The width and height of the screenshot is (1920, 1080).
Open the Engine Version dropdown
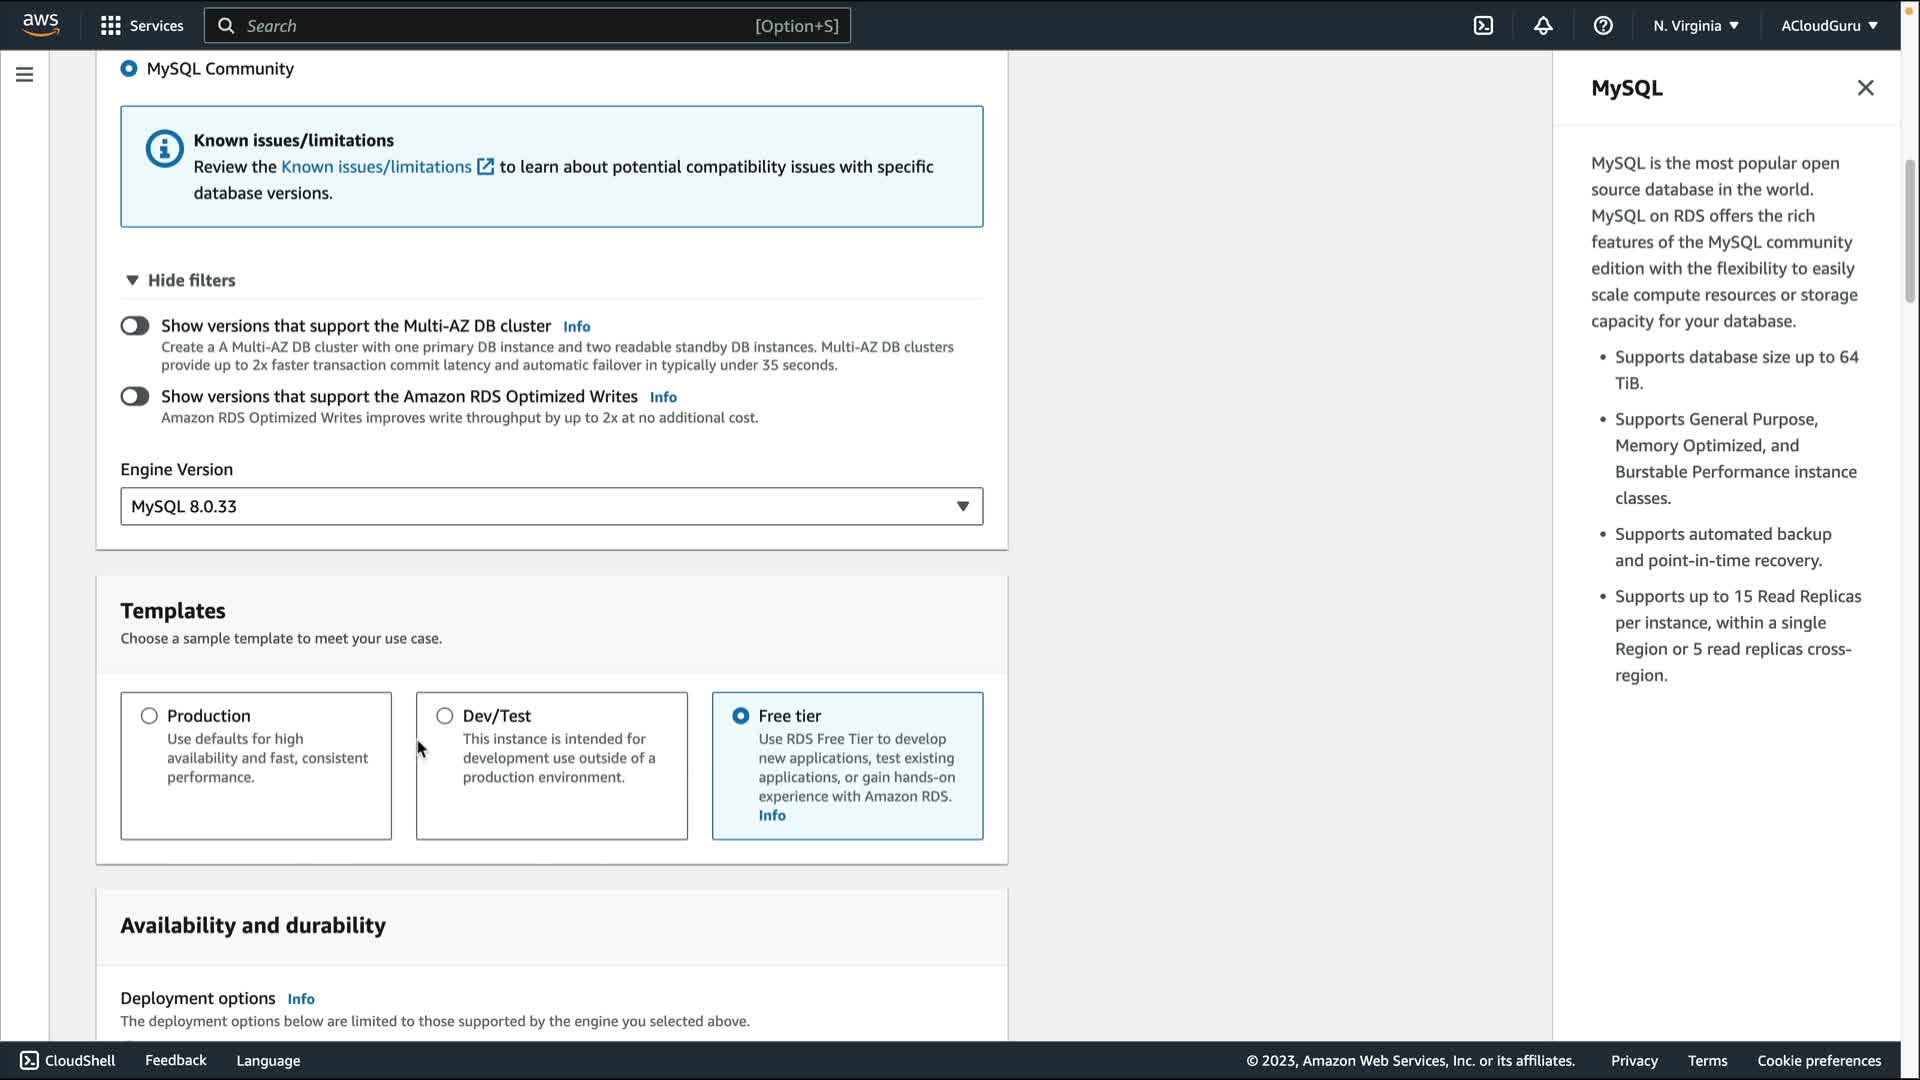551,507
